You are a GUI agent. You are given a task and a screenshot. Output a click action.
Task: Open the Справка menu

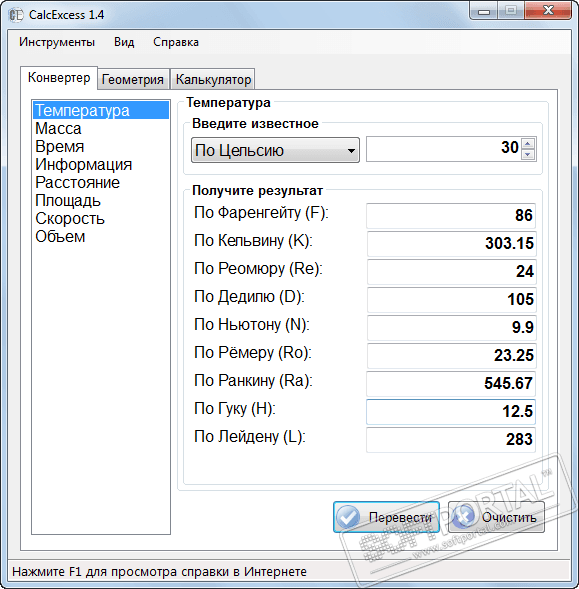[176, 42]
